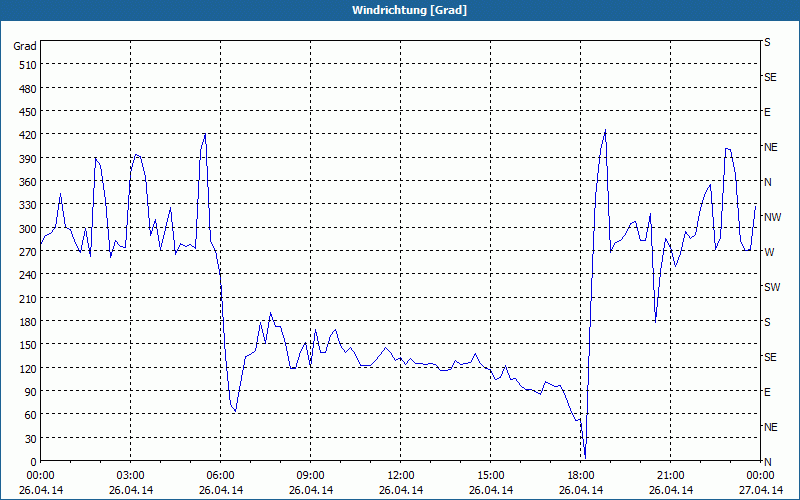The height and width of the screenshot is (500, 800).
Task: Select the '510' y-axis value
Action: click(x=28, y=65)
